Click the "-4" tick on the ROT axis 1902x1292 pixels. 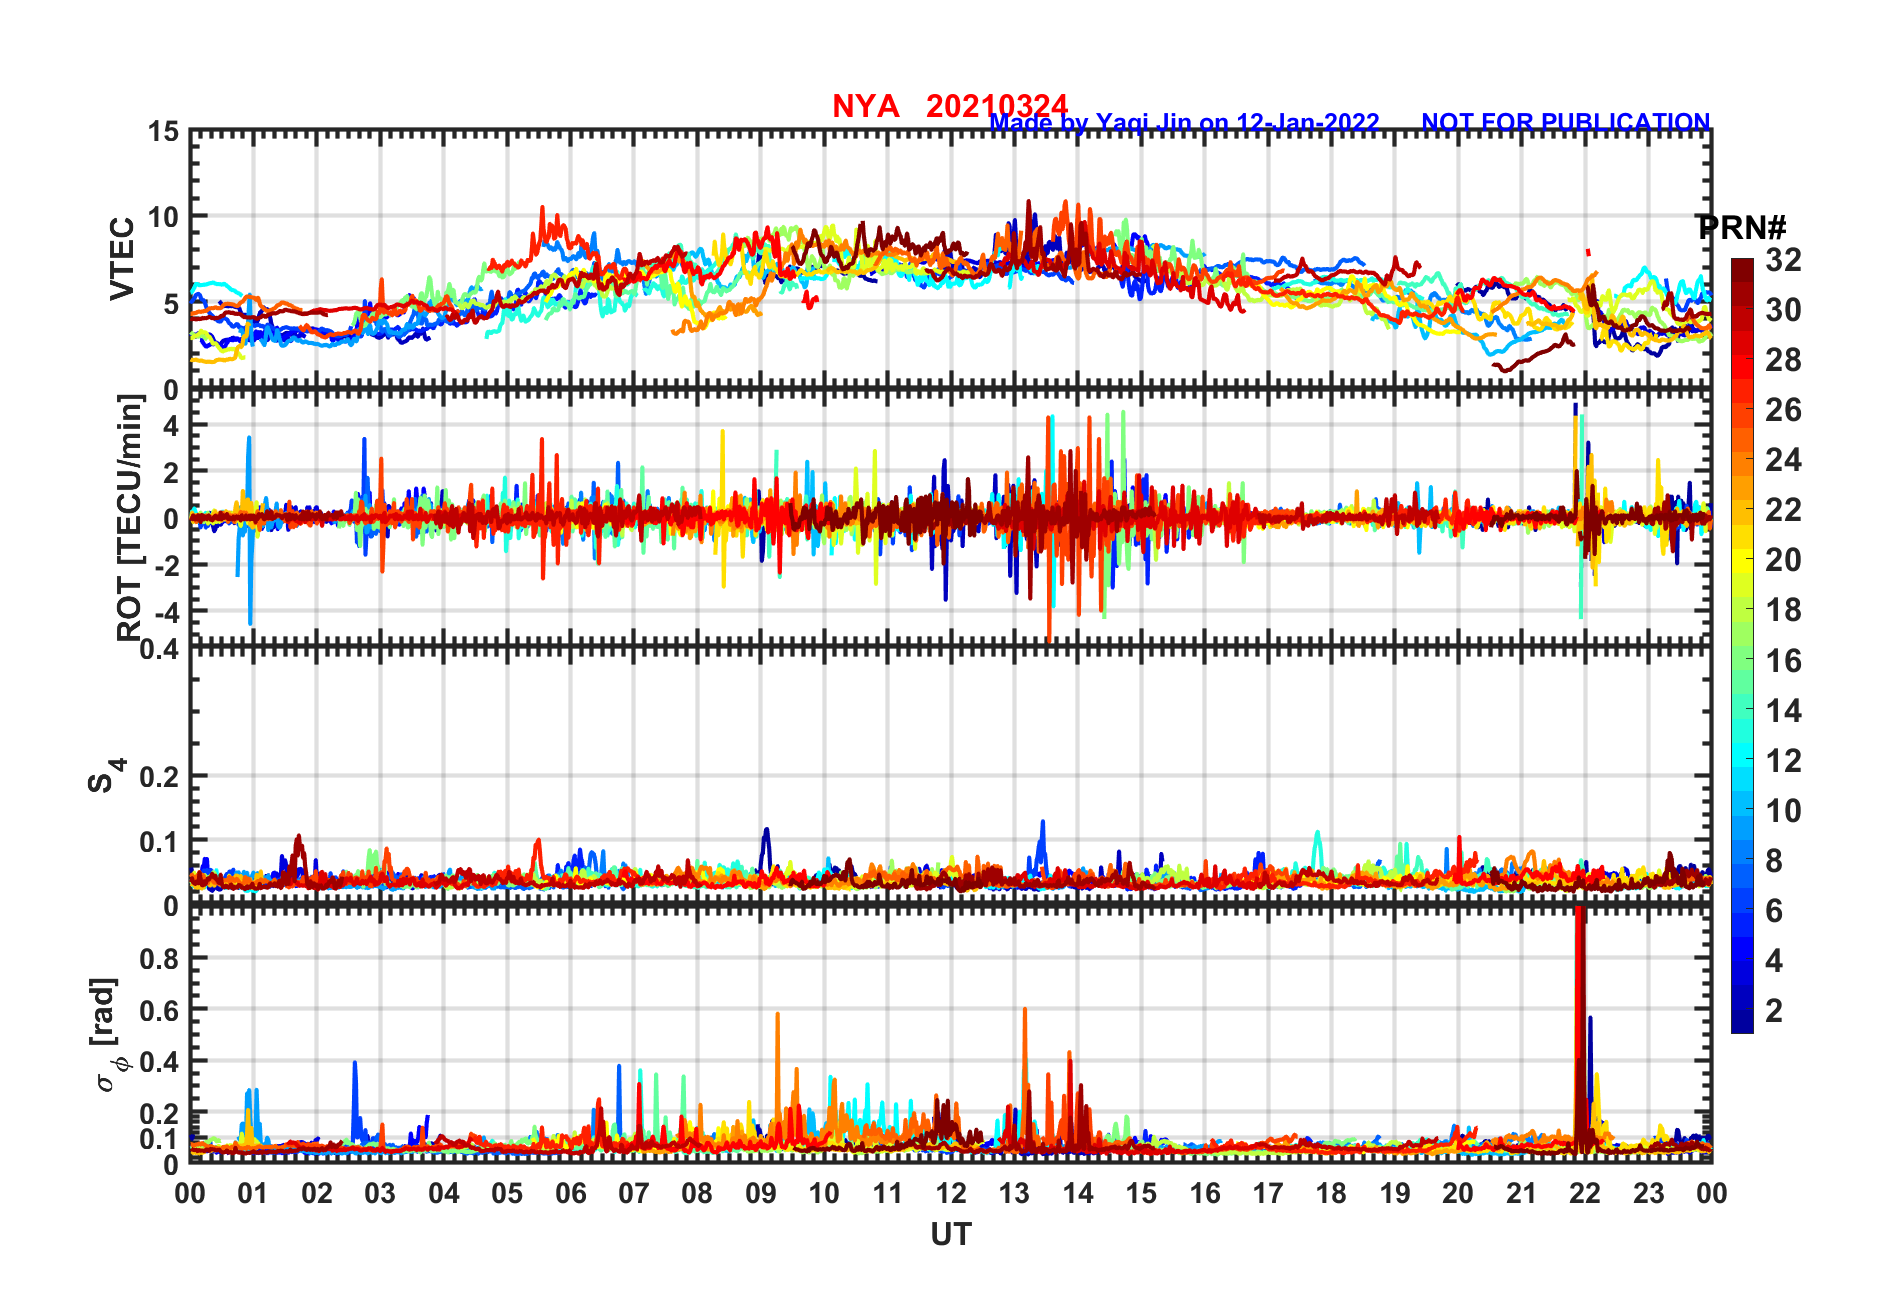166,611
